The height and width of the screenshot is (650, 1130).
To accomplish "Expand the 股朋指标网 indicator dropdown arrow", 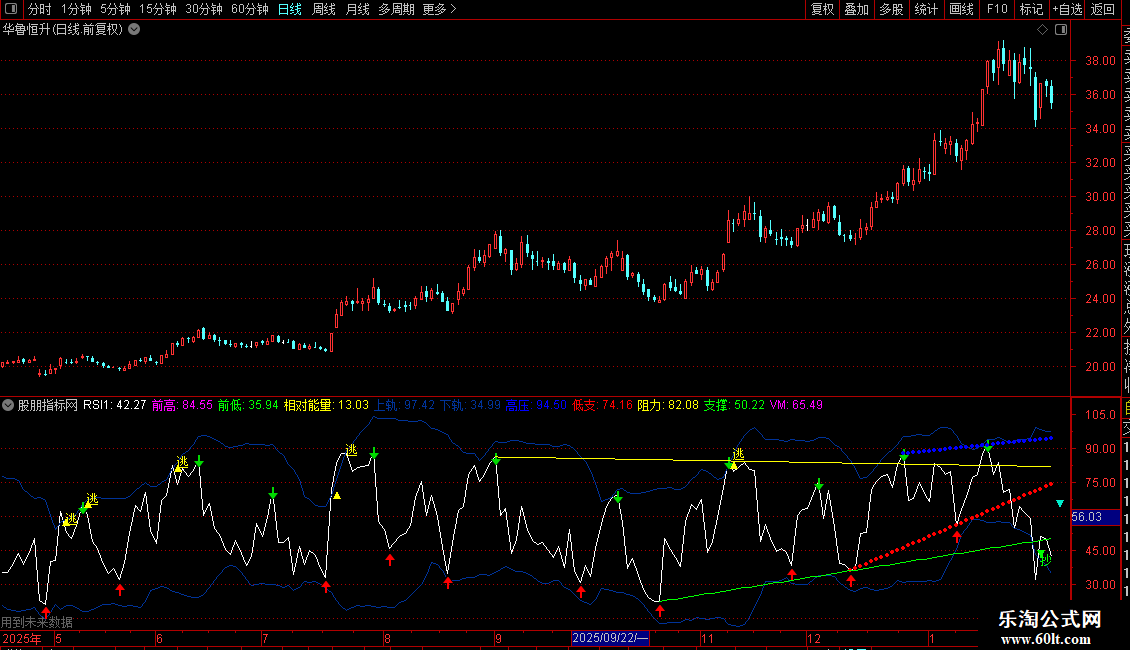I will click(x=8, y=405).
